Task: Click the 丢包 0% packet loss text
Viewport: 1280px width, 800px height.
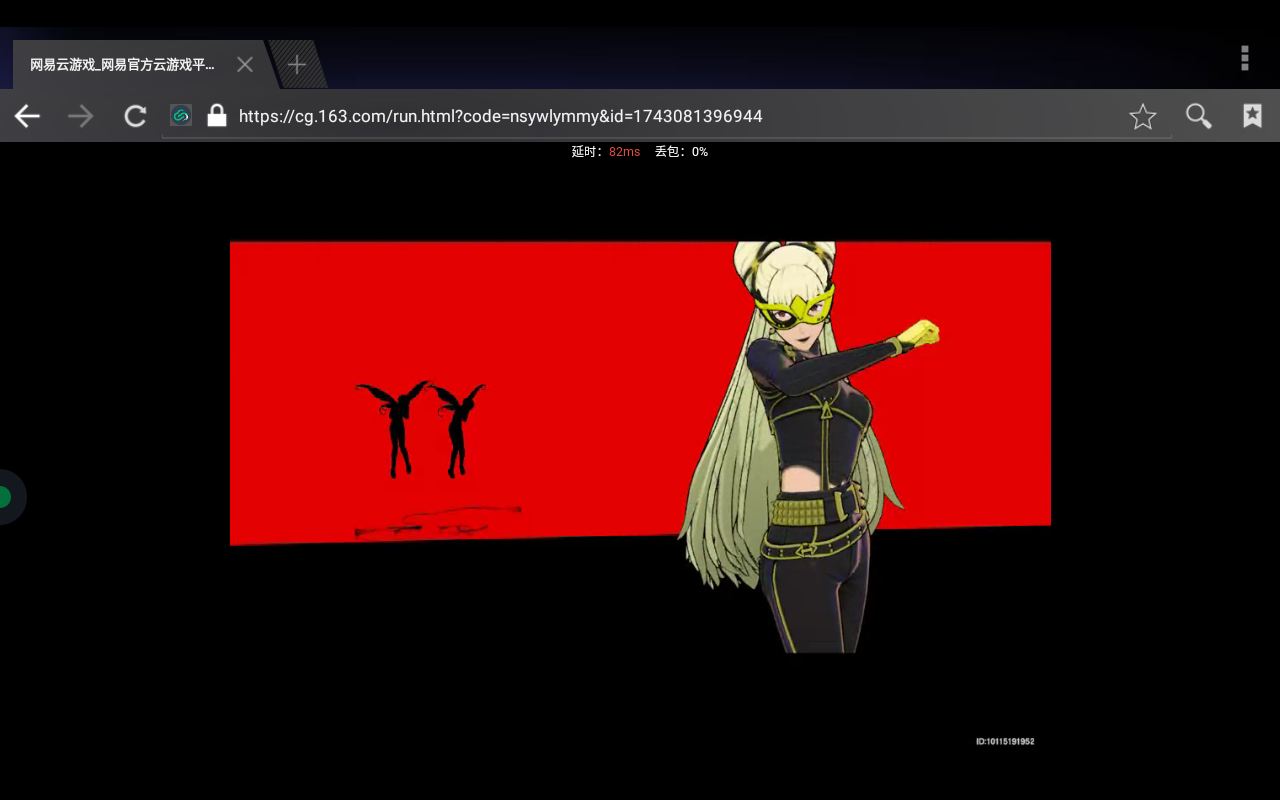Action: point(681,152)
